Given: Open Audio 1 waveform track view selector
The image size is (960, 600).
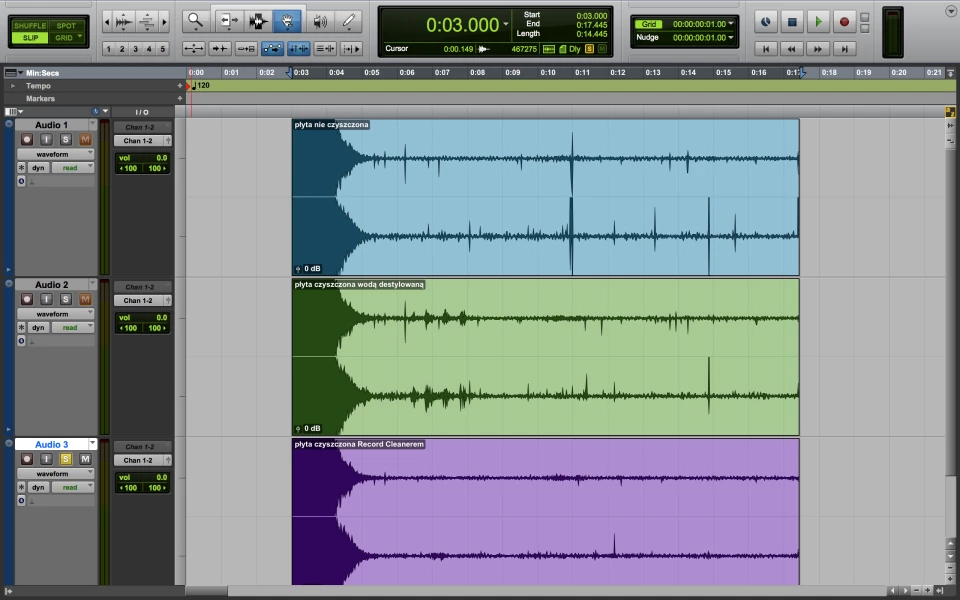Looking at the screenshot, I should pos(57,154).
